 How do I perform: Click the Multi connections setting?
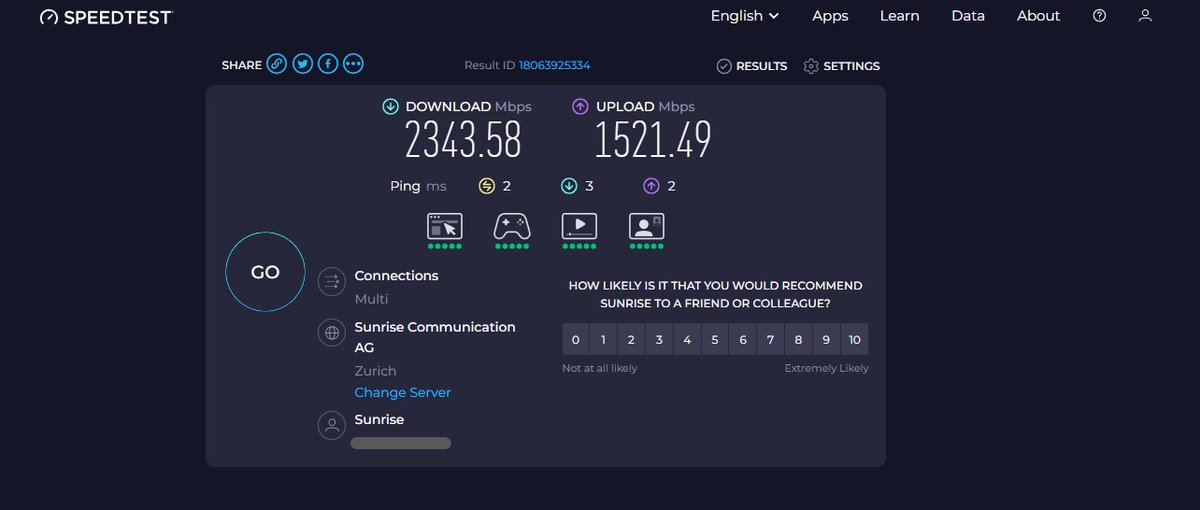[371, 299]
